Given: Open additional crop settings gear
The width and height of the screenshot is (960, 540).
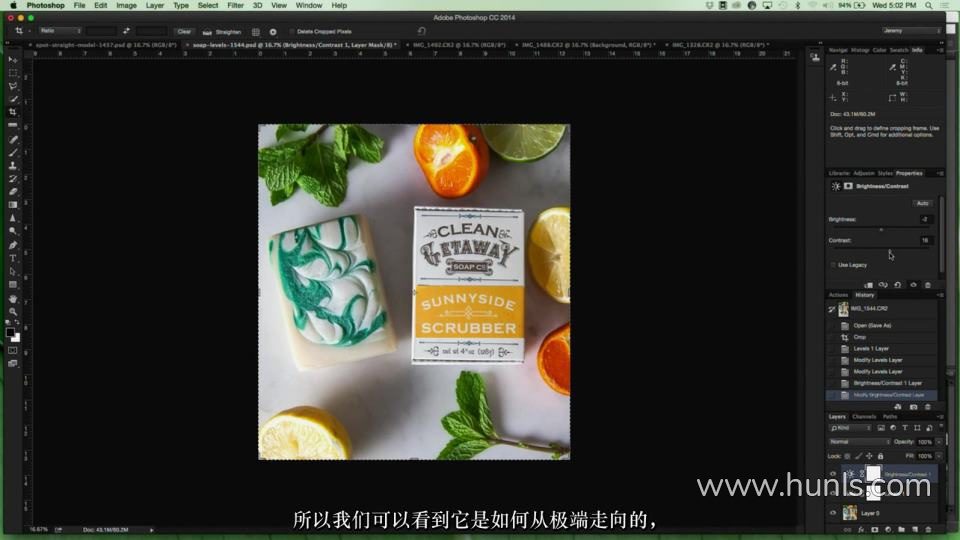Looking at the screenshot, I should coord(273,32).
